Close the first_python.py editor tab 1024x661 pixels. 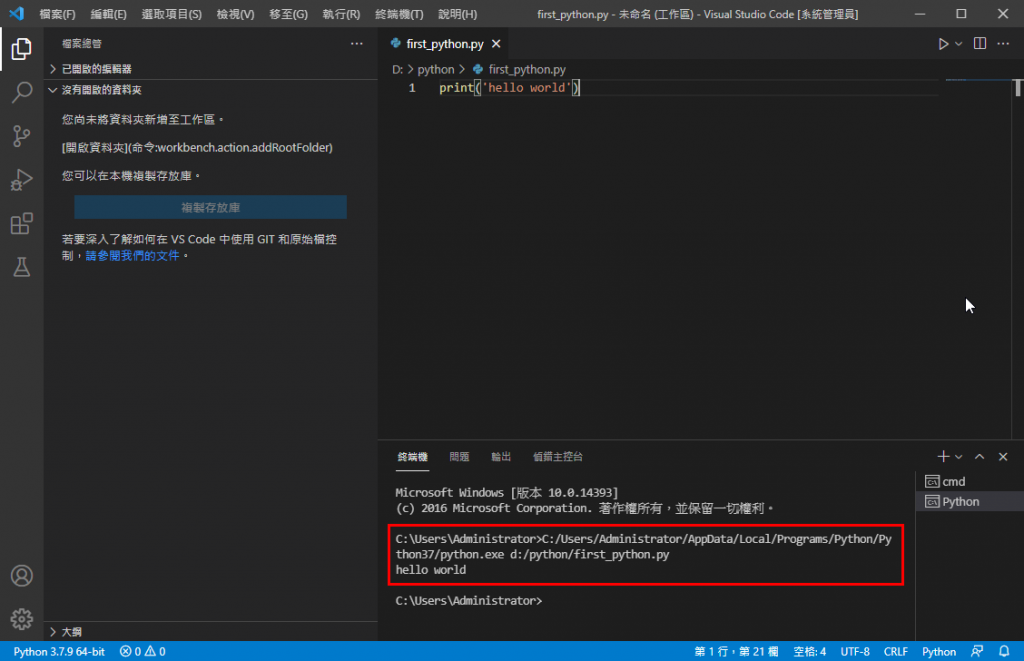[496, 44]
